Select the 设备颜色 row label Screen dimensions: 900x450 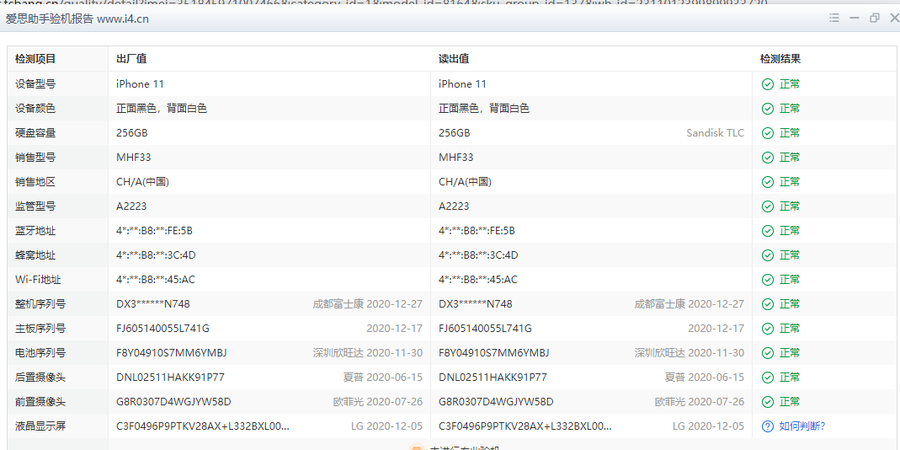pyautogui.click(x=36, y=108)
